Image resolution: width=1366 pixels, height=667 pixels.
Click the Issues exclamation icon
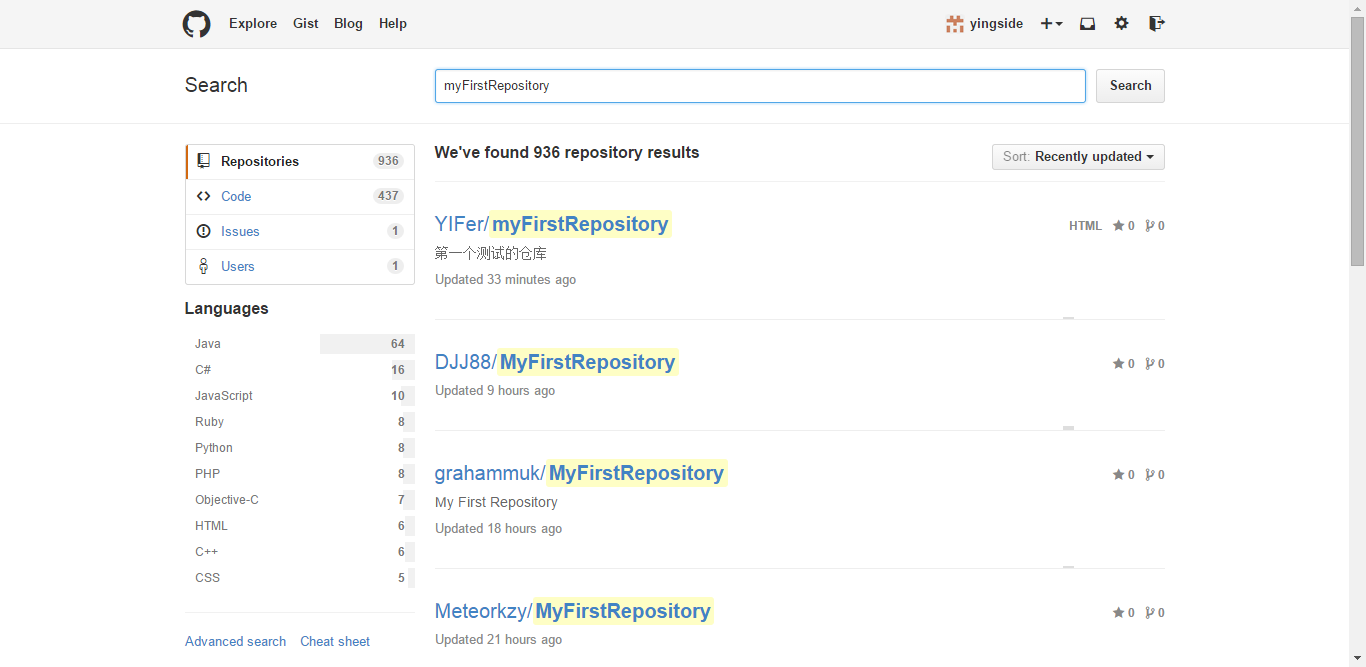click(204, 231)
